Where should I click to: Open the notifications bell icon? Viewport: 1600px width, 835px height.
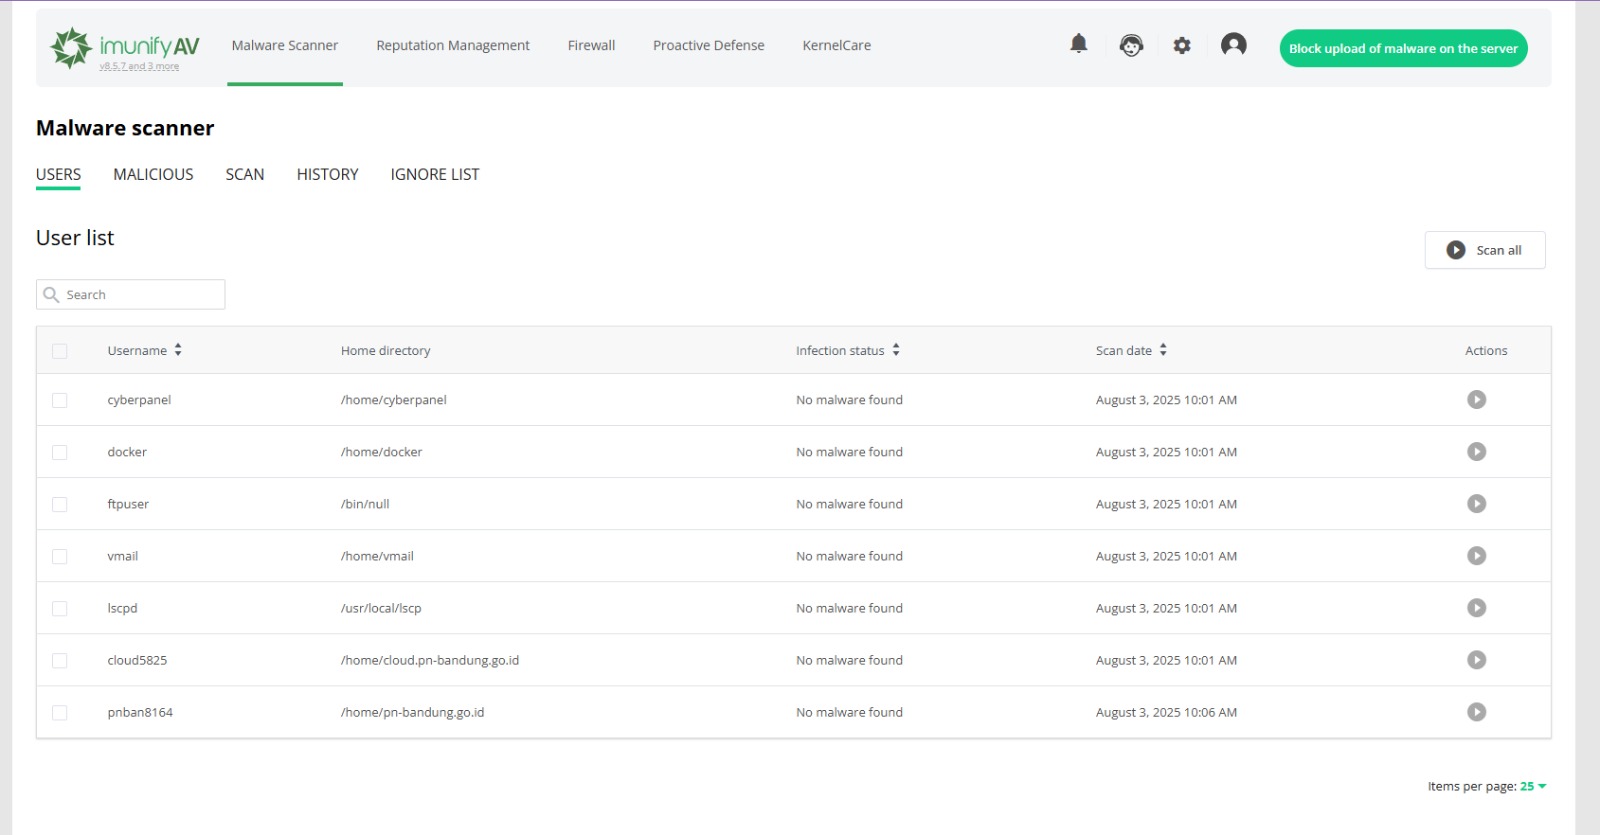pyautogui.click(x=1078, y=44)
